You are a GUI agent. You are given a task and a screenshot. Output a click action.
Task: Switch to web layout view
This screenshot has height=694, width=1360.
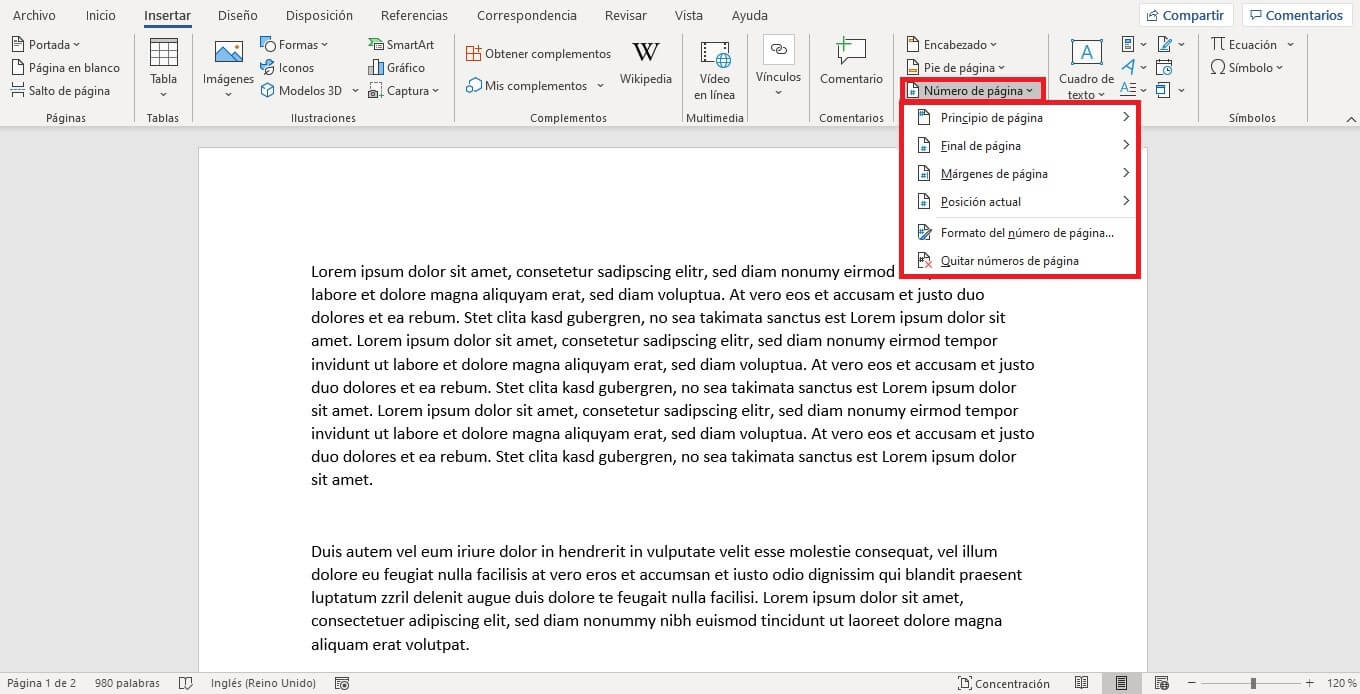click(1164, 683)
